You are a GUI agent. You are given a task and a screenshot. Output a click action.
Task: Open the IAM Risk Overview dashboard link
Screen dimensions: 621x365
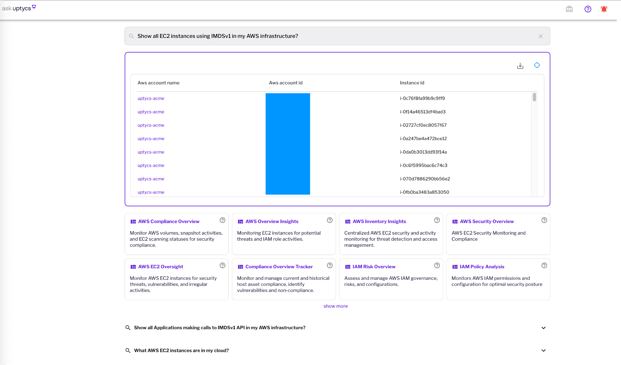coord(374,267)
